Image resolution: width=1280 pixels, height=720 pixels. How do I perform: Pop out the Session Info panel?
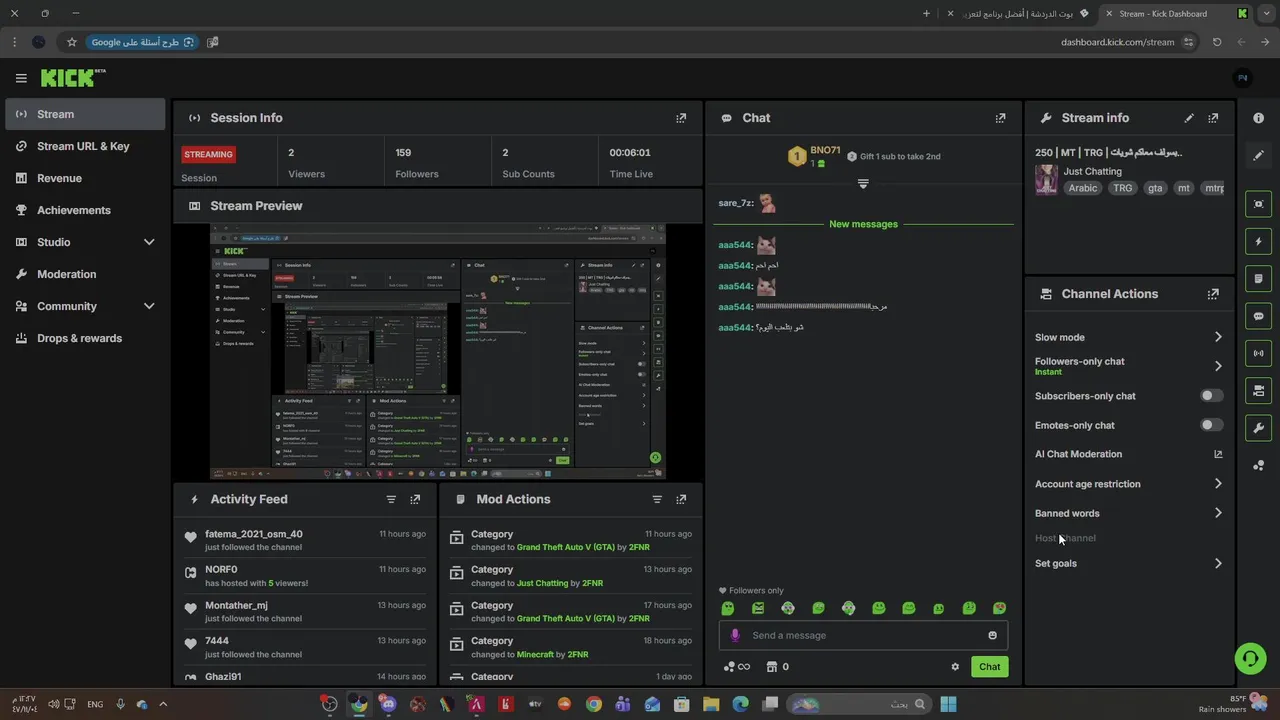(681, 118)
